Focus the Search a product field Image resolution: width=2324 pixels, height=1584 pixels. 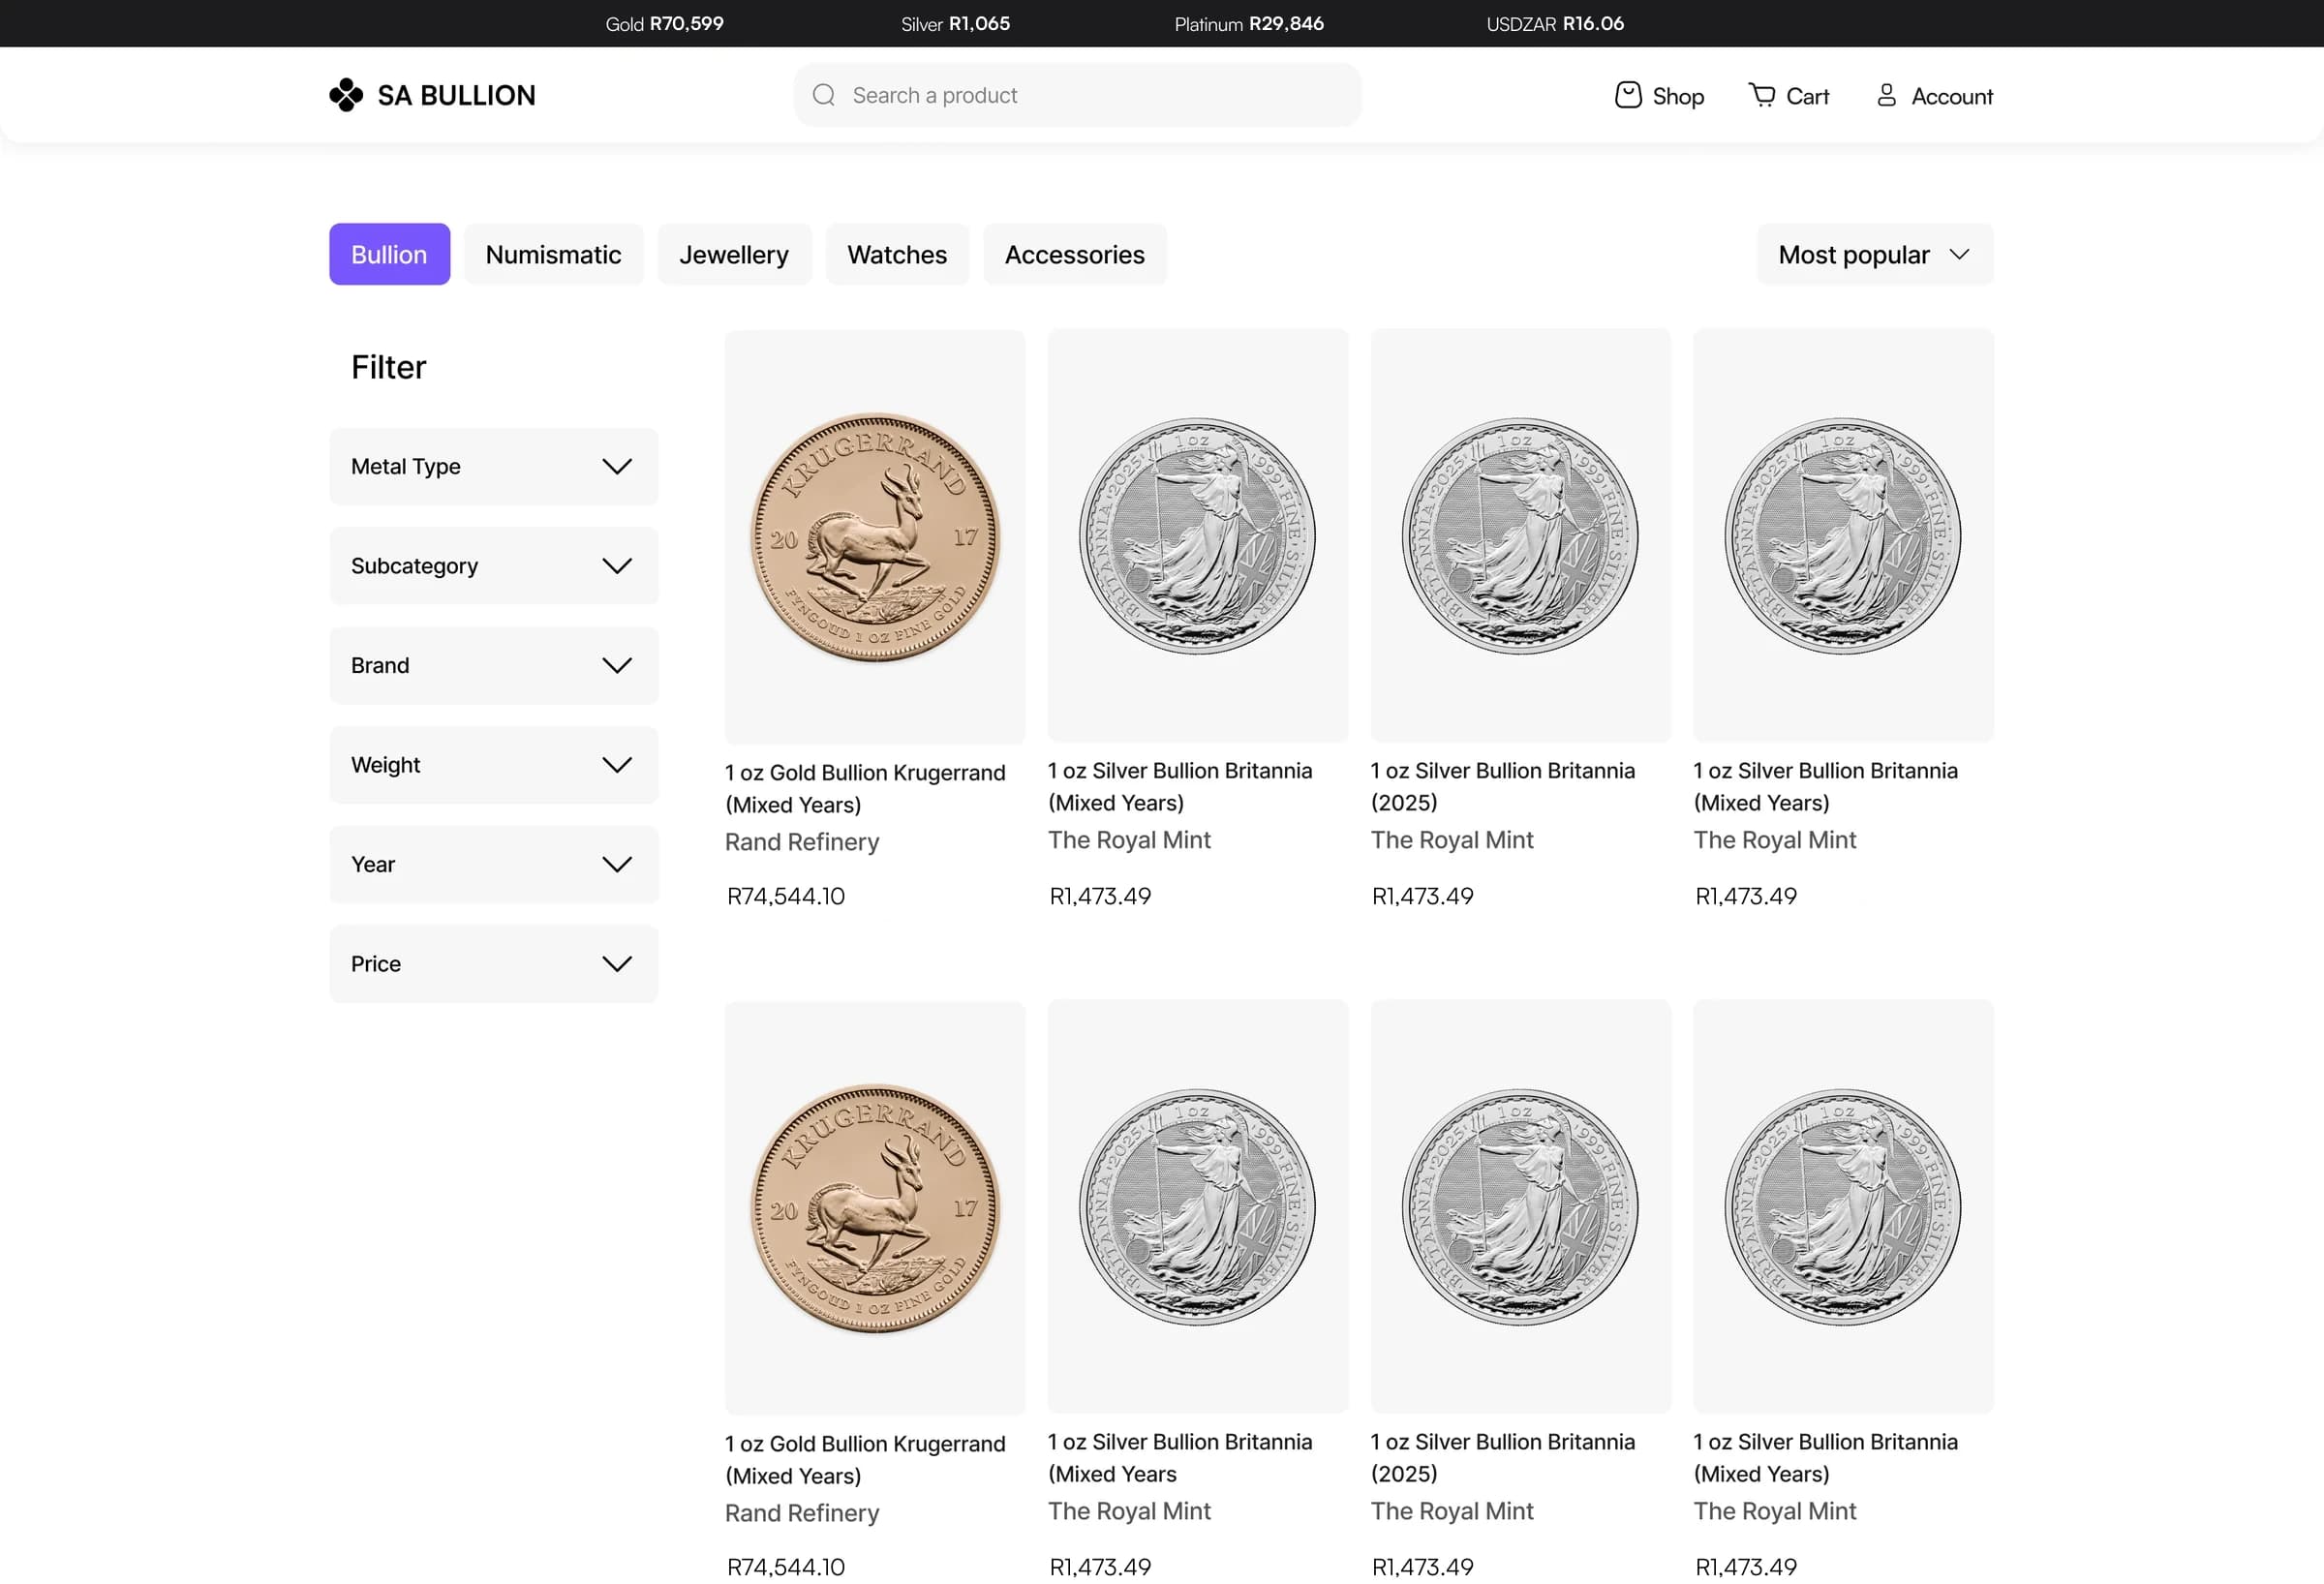(1077, 95)
